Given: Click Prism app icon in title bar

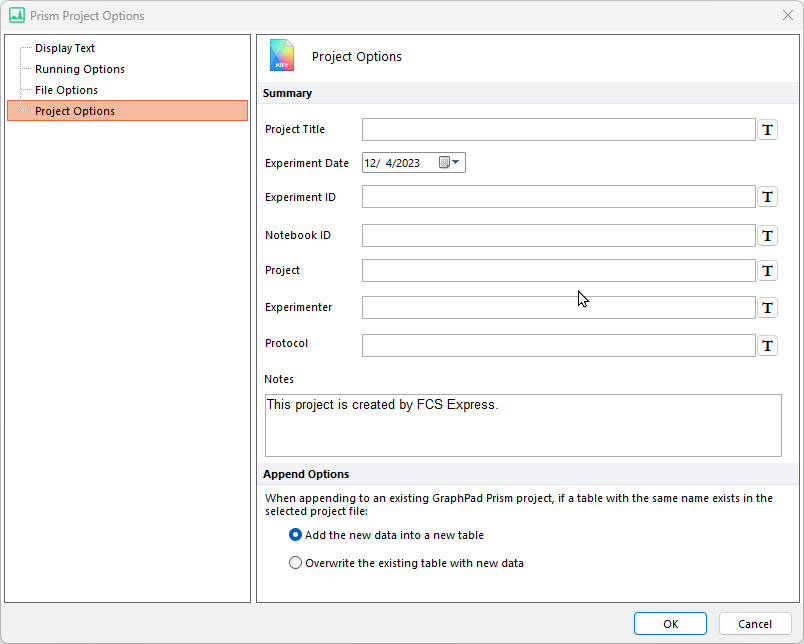Looking at the screenshot, I should [x=16, y=15].
